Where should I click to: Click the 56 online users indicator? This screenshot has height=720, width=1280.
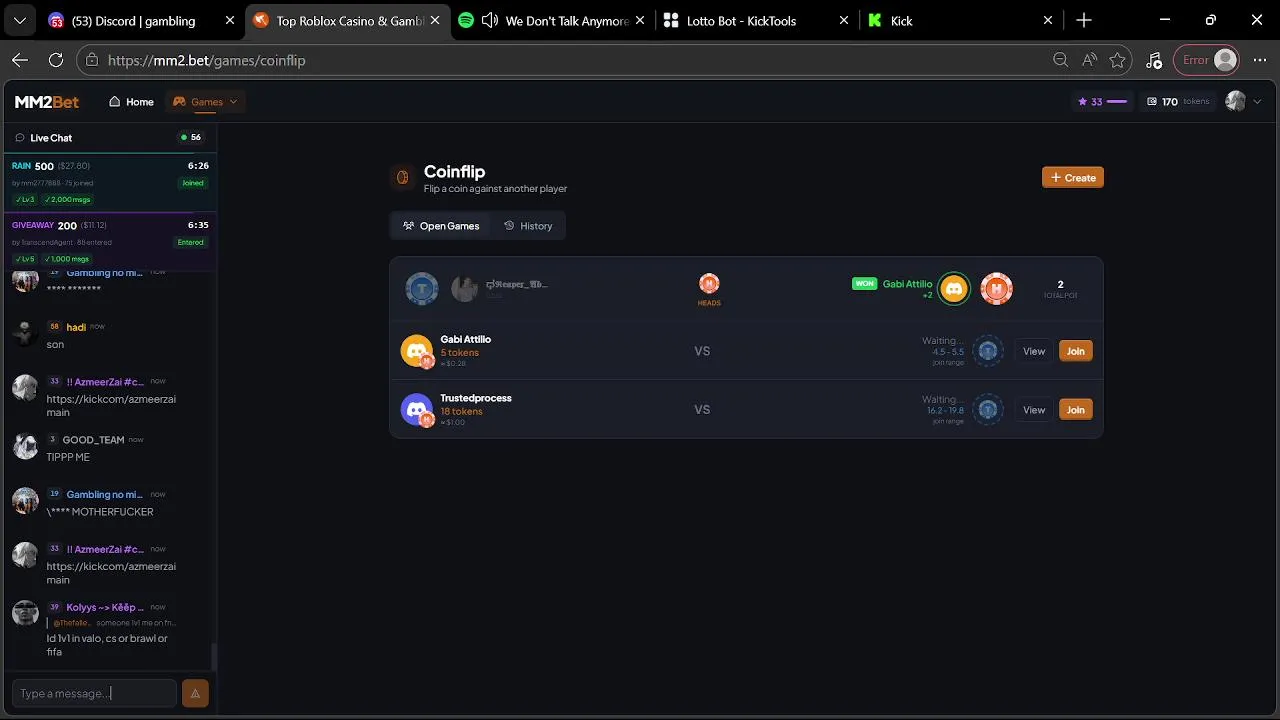pyautogui.click(x=190, y=138)
